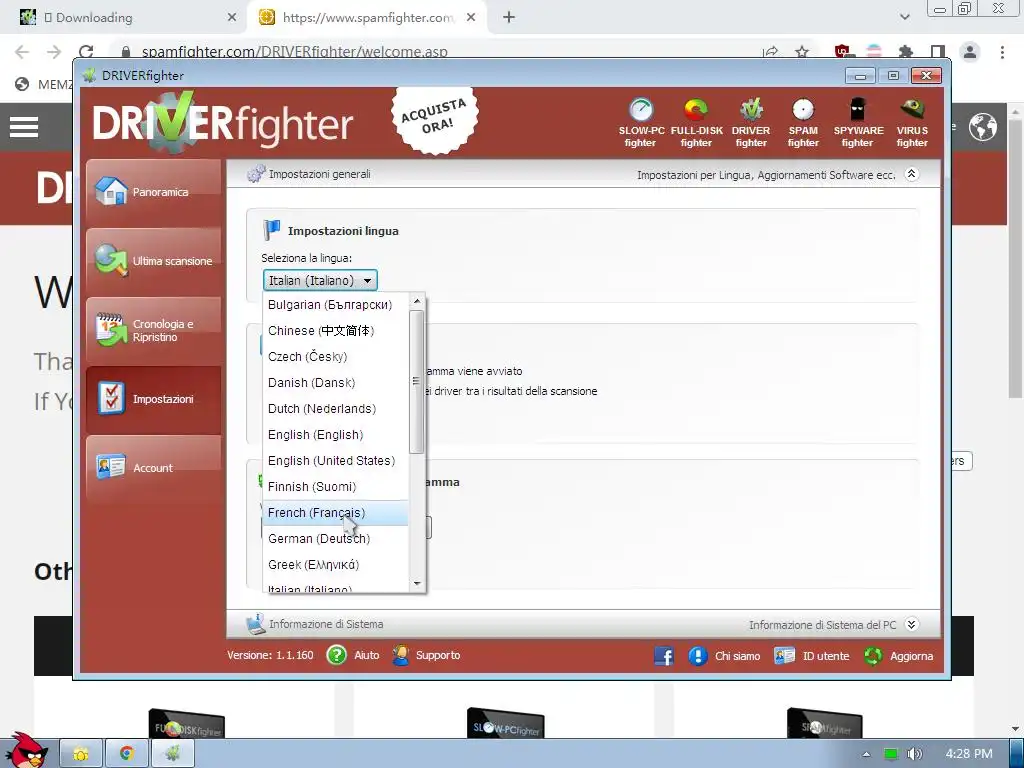Click DRIVER fighter icon in header
The width and height of the screenshot is (1024, 768).
click(751, 122)
